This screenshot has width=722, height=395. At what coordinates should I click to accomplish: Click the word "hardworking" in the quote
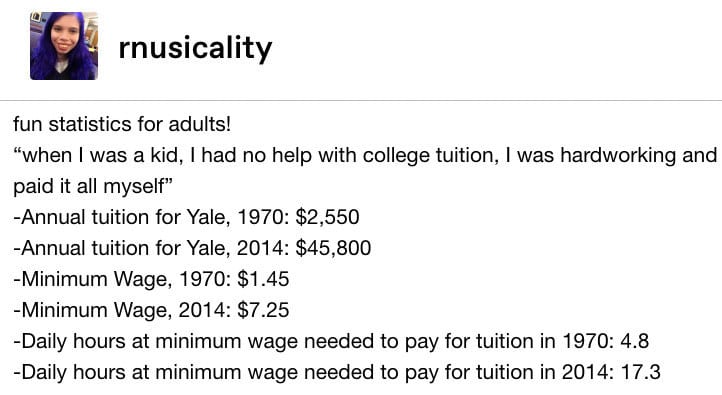pyautogui.click(x=618, y=156)
